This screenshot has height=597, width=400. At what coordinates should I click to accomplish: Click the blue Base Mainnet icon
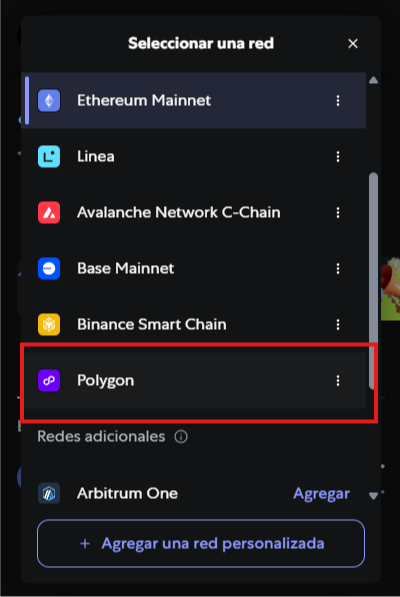(49, 268)
